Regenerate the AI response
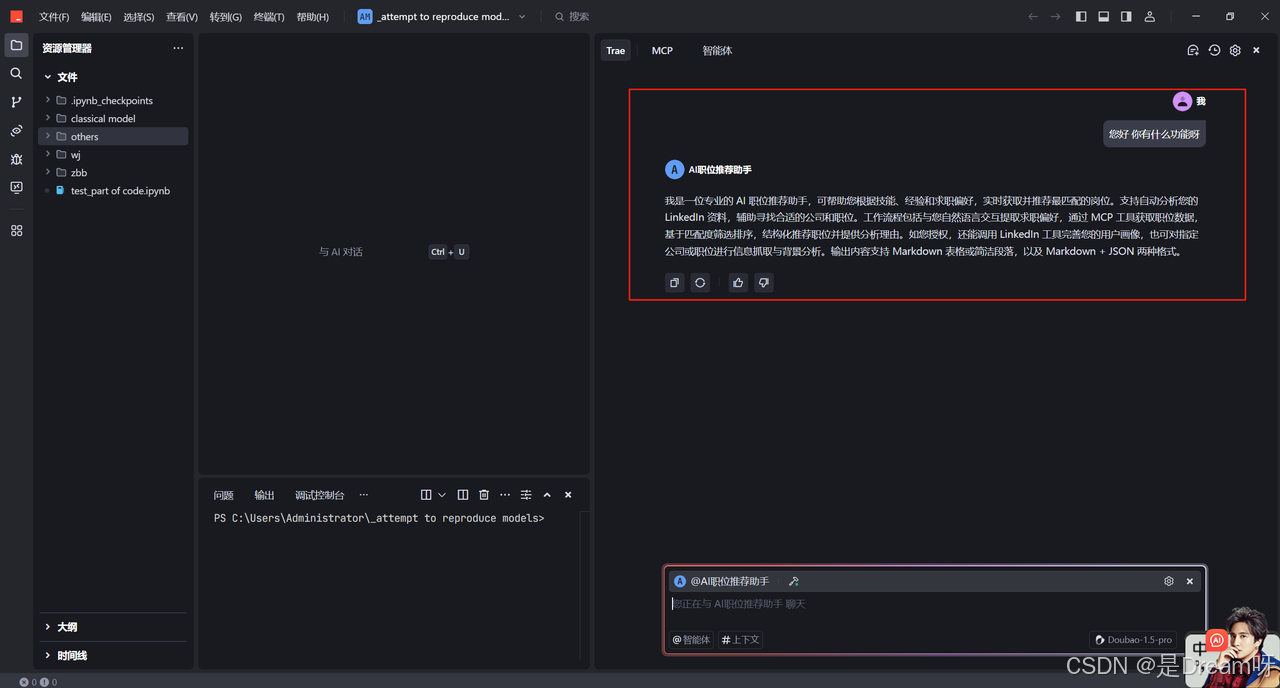Viewport: 1280px width, 688px height. click(700, 283)
